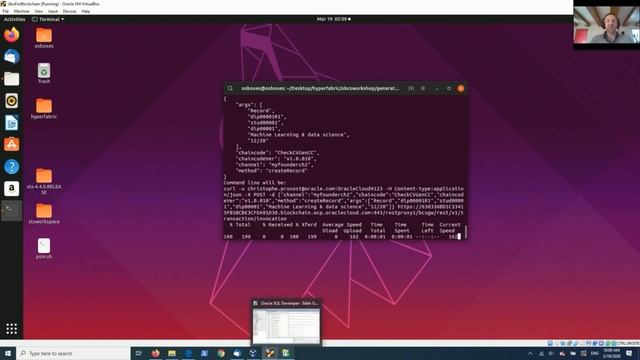Open the clock Mar 19 05:09 menu
The height and width of the screenshot is (360, 640).
(333, 19)
